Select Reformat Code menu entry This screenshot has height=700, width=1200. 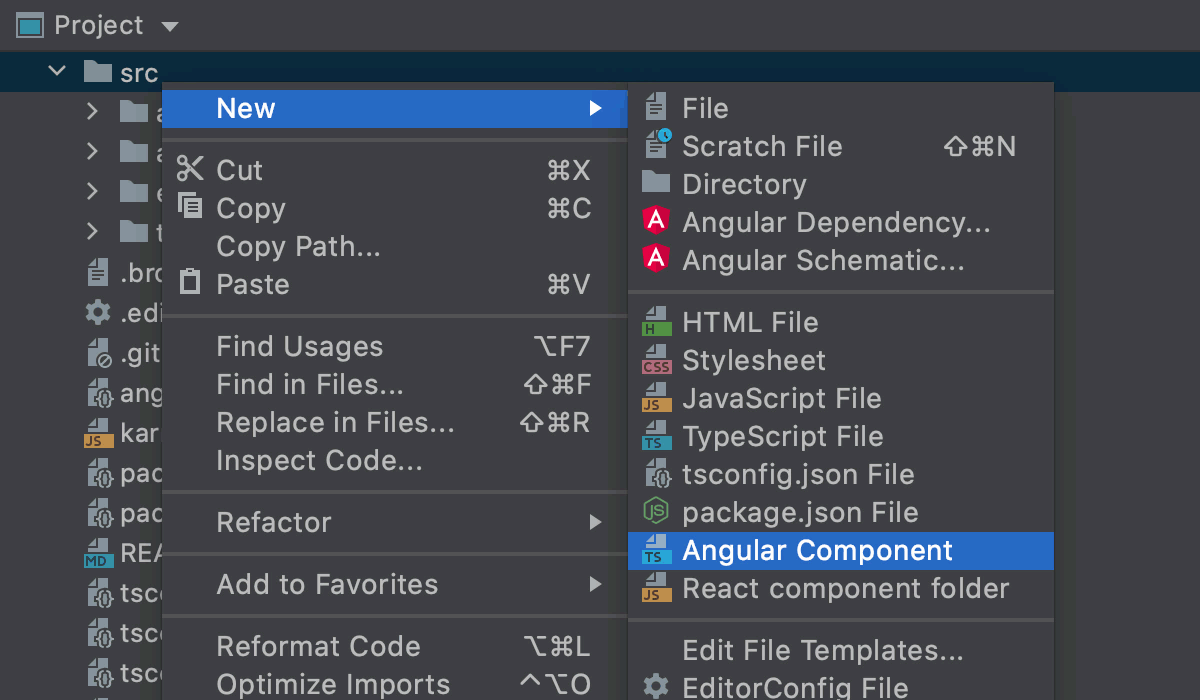395,646
